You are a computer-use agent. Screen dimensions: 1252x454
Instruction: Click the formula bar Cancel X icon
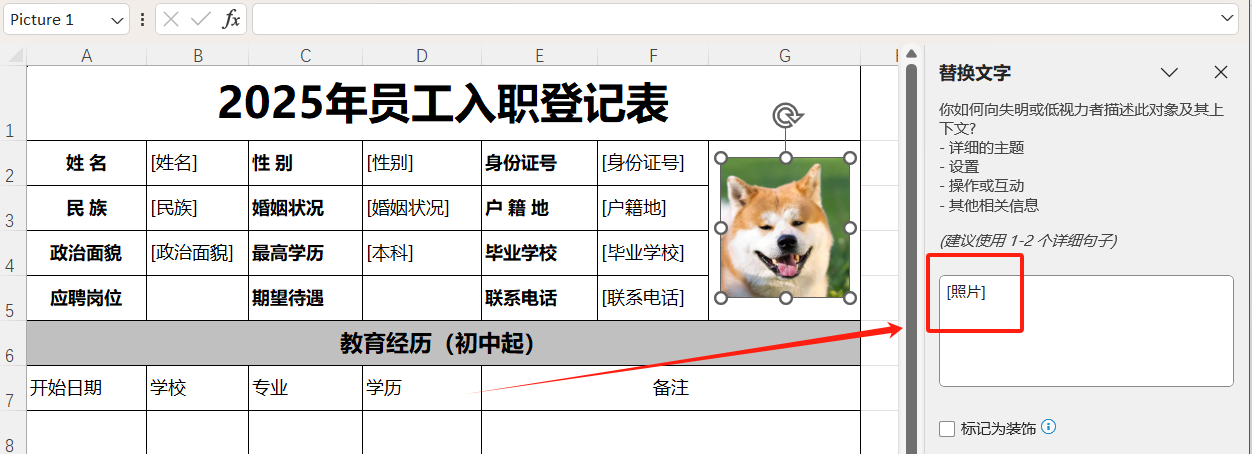coord(171,19)
